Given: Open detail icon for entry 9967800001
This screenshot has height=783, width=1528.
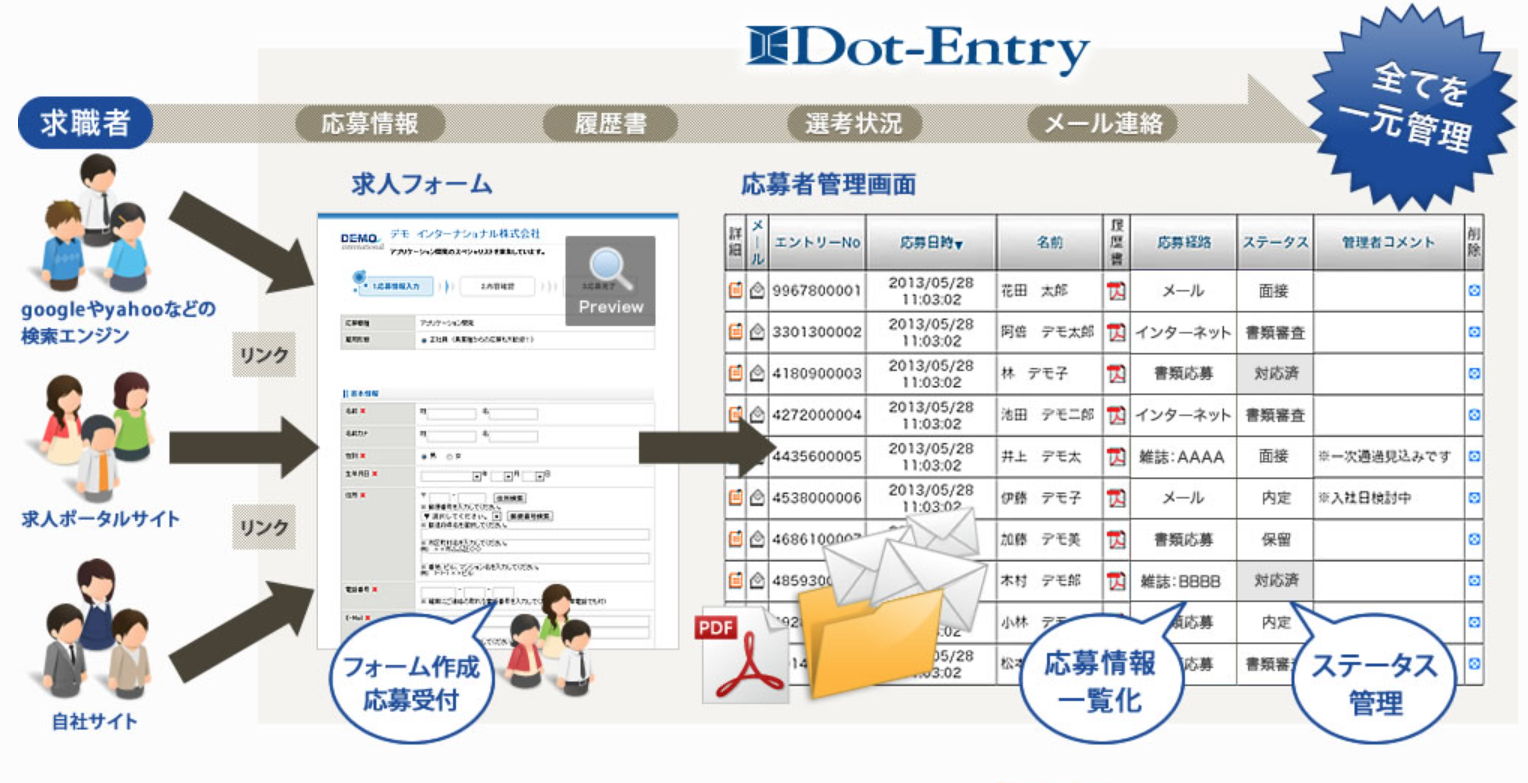Looking at the screenshot, I should [735, 291].
